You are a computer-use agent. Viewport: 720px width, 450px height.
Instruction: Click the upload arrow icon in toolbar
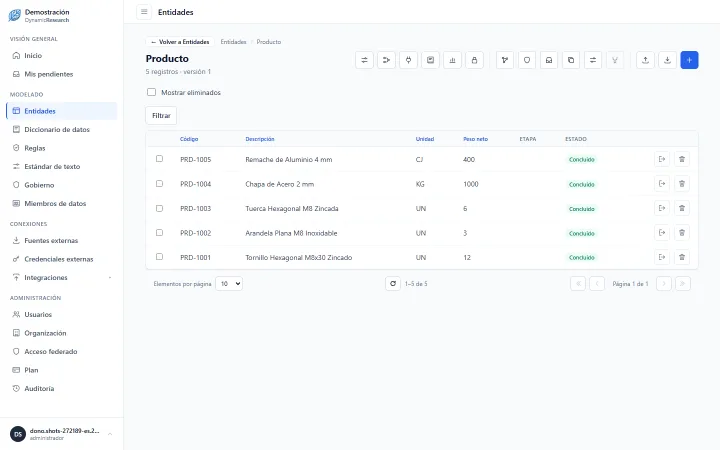click(645, 60)
